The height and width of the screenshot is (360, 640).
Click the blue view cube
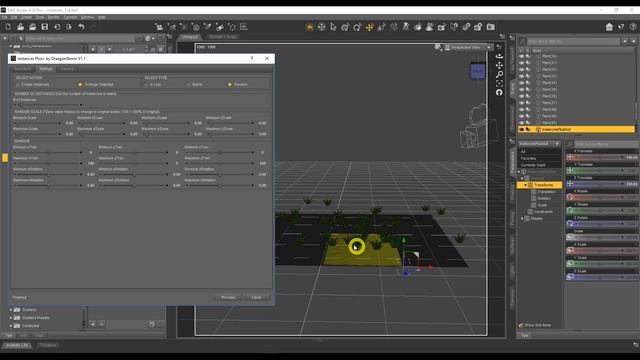point(478,71)
